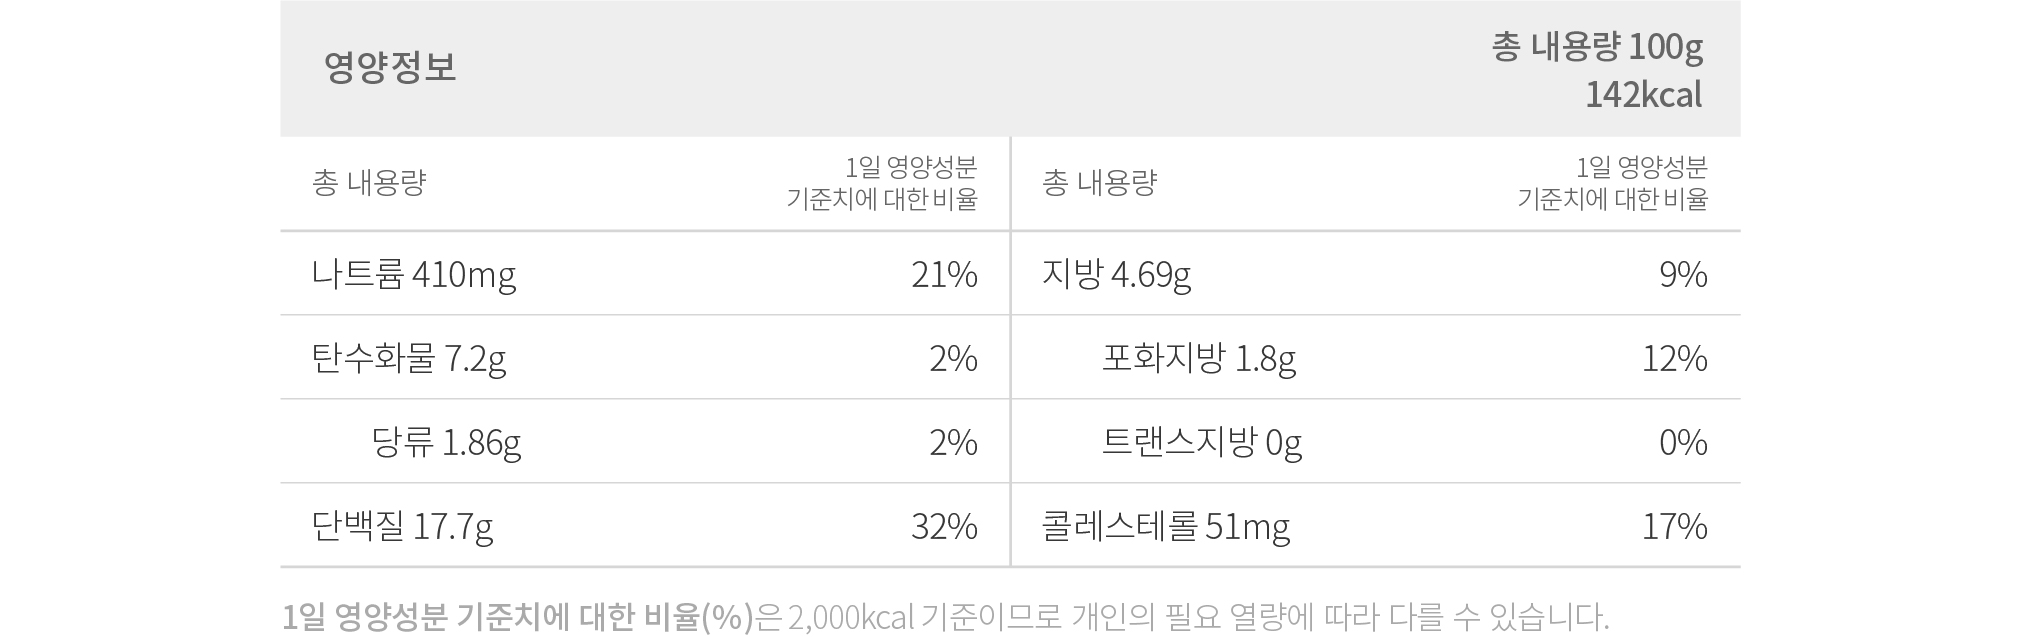Click the 32% protein percentage
Image resolution: width=2021 pixels, height=637 pixels.
(x=944, y=526)
